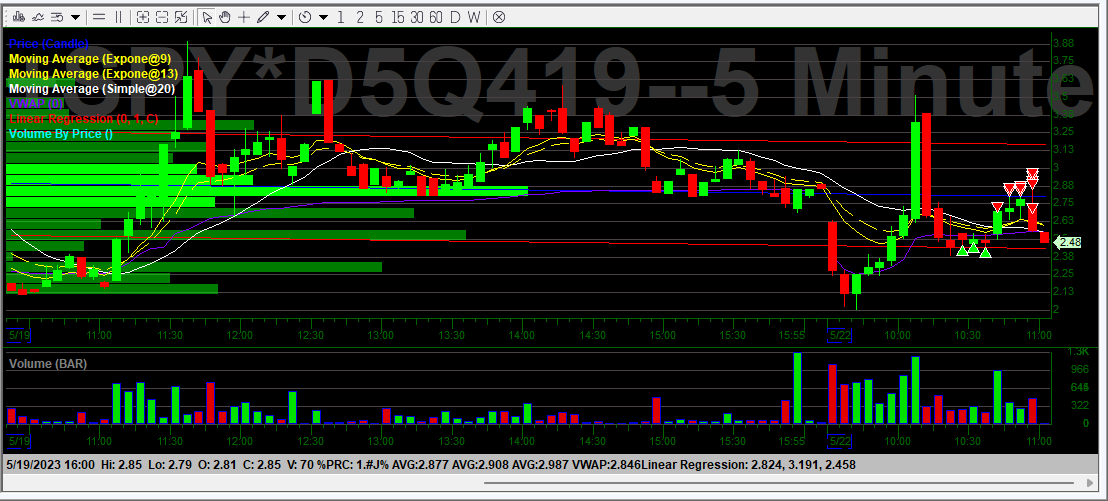Viewport: 1108px width, 501px height.
Task: Select the hand pan tool
Action: click(225, 17)
